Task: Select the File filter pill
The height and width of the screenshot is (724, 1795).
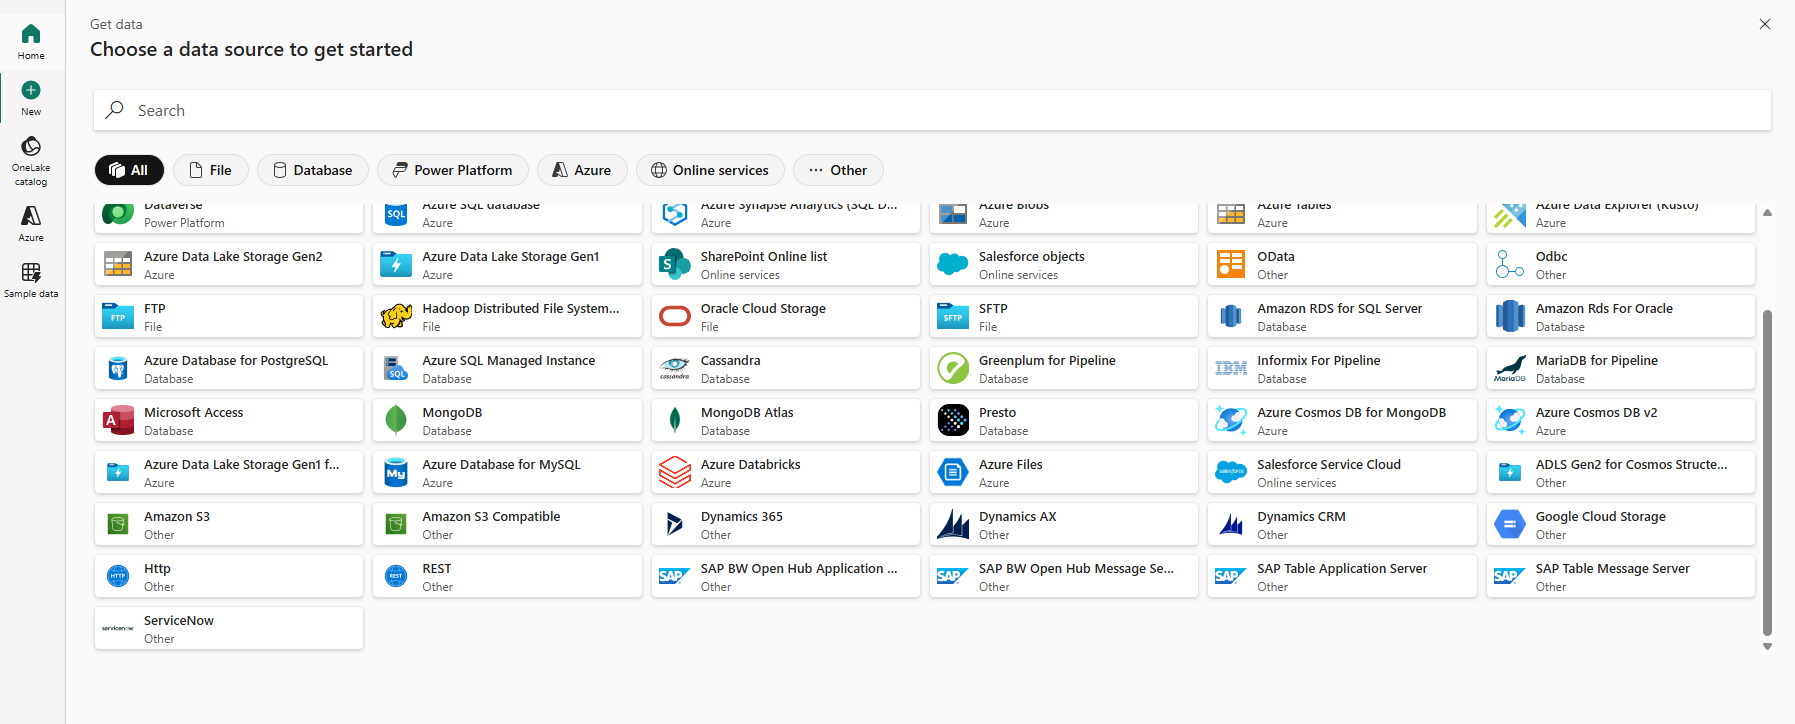Action: (x=210, y=170)
